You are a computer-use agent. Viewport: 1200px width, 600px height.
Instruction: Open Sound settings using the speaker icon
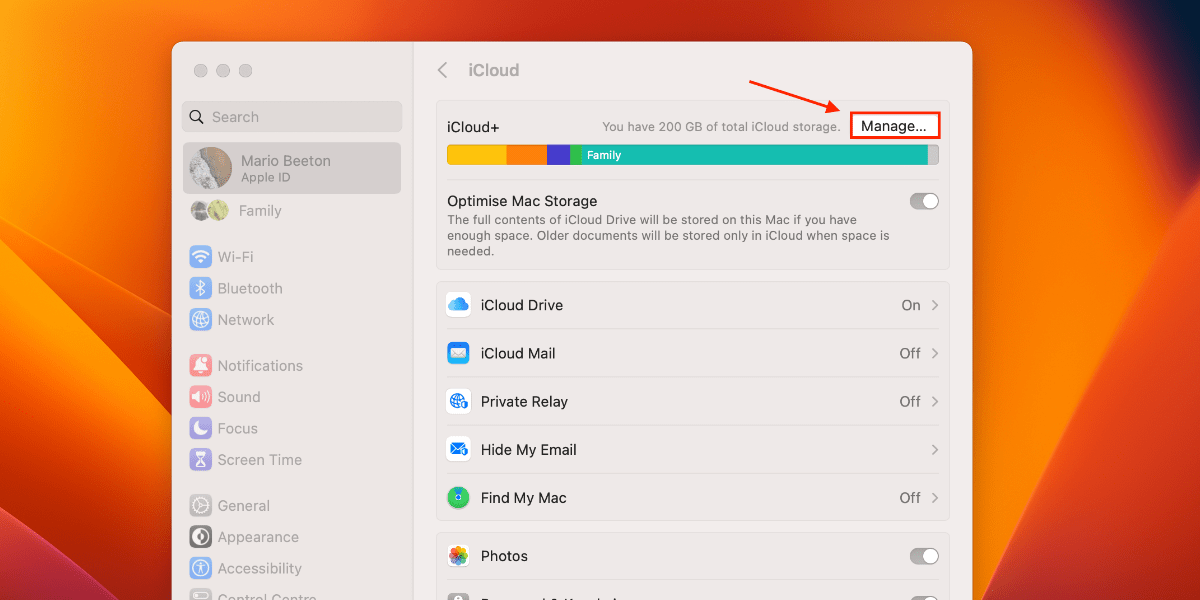[x=201, y=396]
